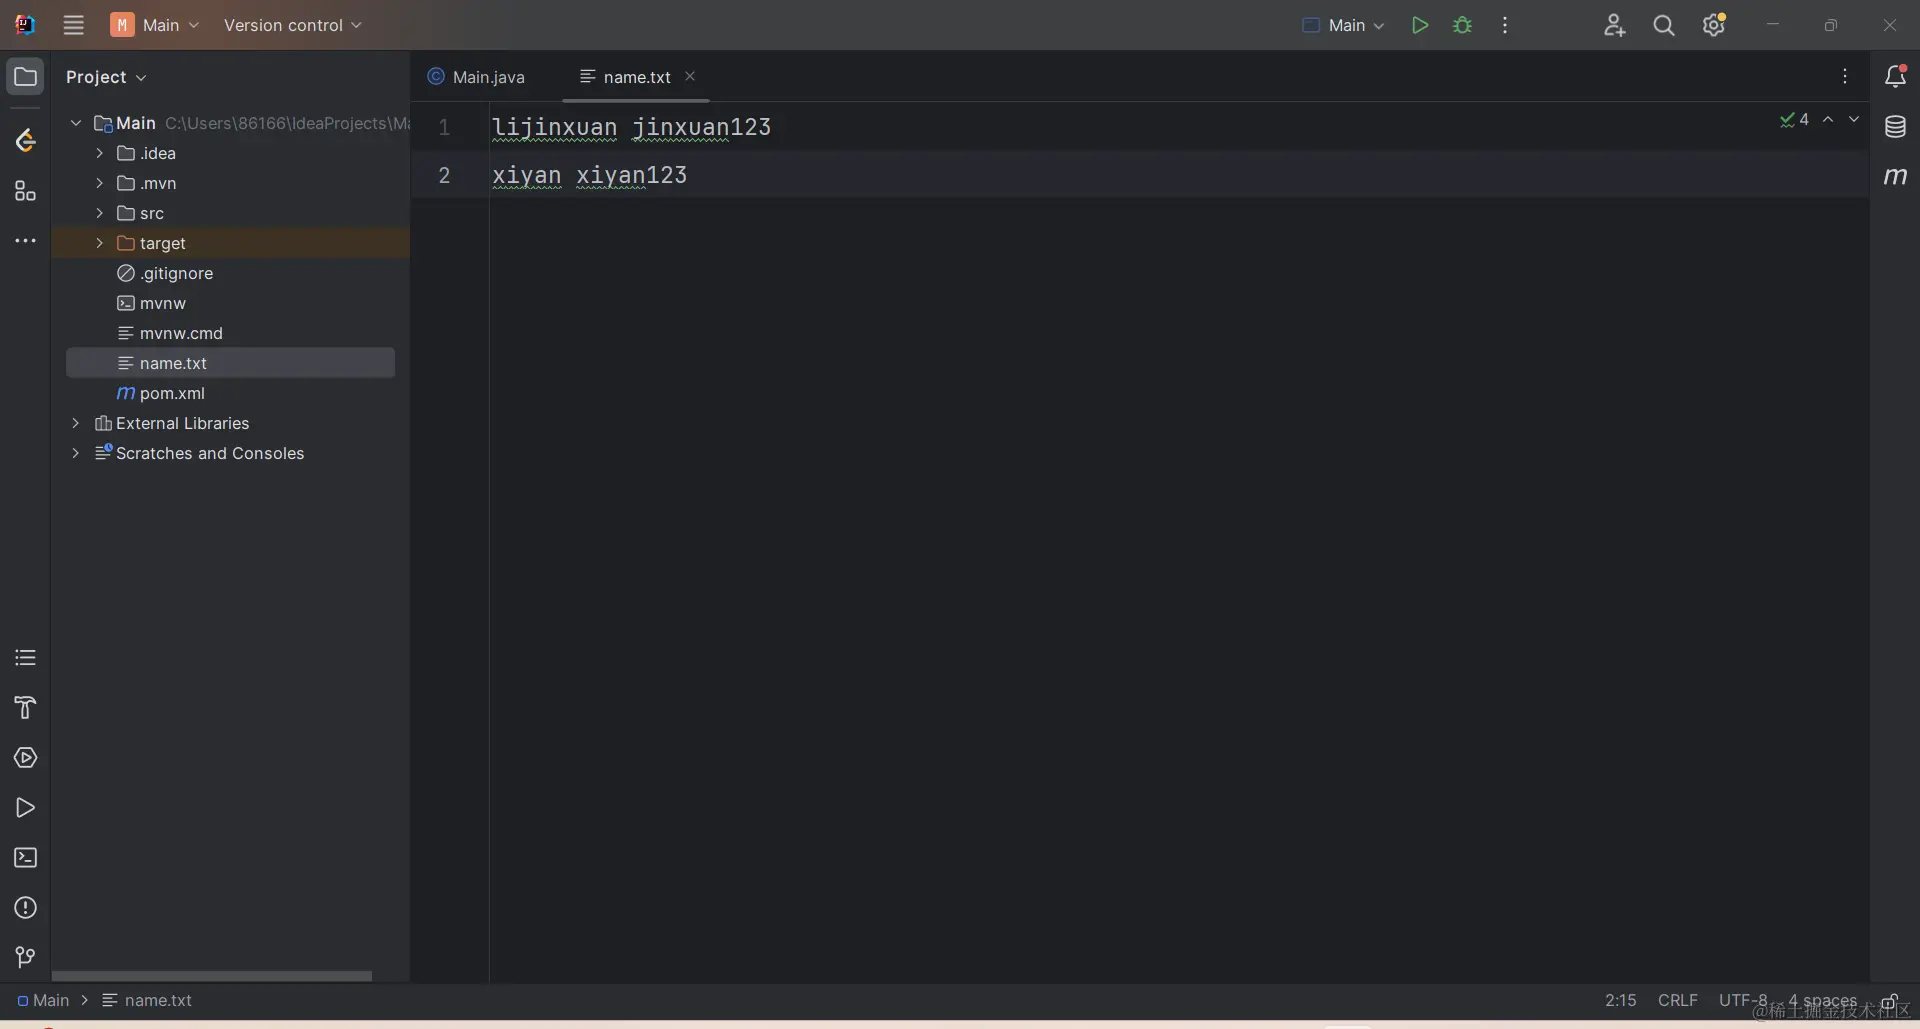Open the Notifications bell
Image resolution: width=1920 pixels, height=1029 pixels.
[1895, 76]
